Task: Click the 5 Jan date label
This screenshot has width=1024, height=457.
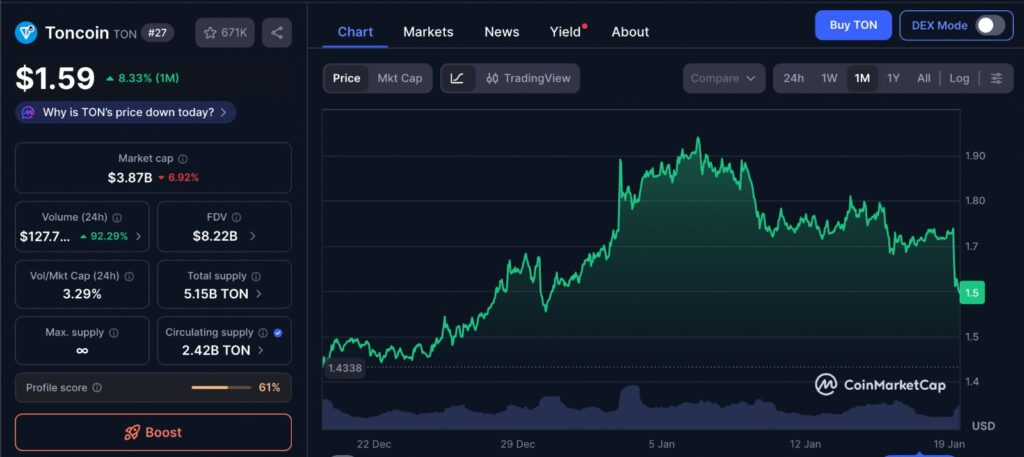Action: pos(662,445)
